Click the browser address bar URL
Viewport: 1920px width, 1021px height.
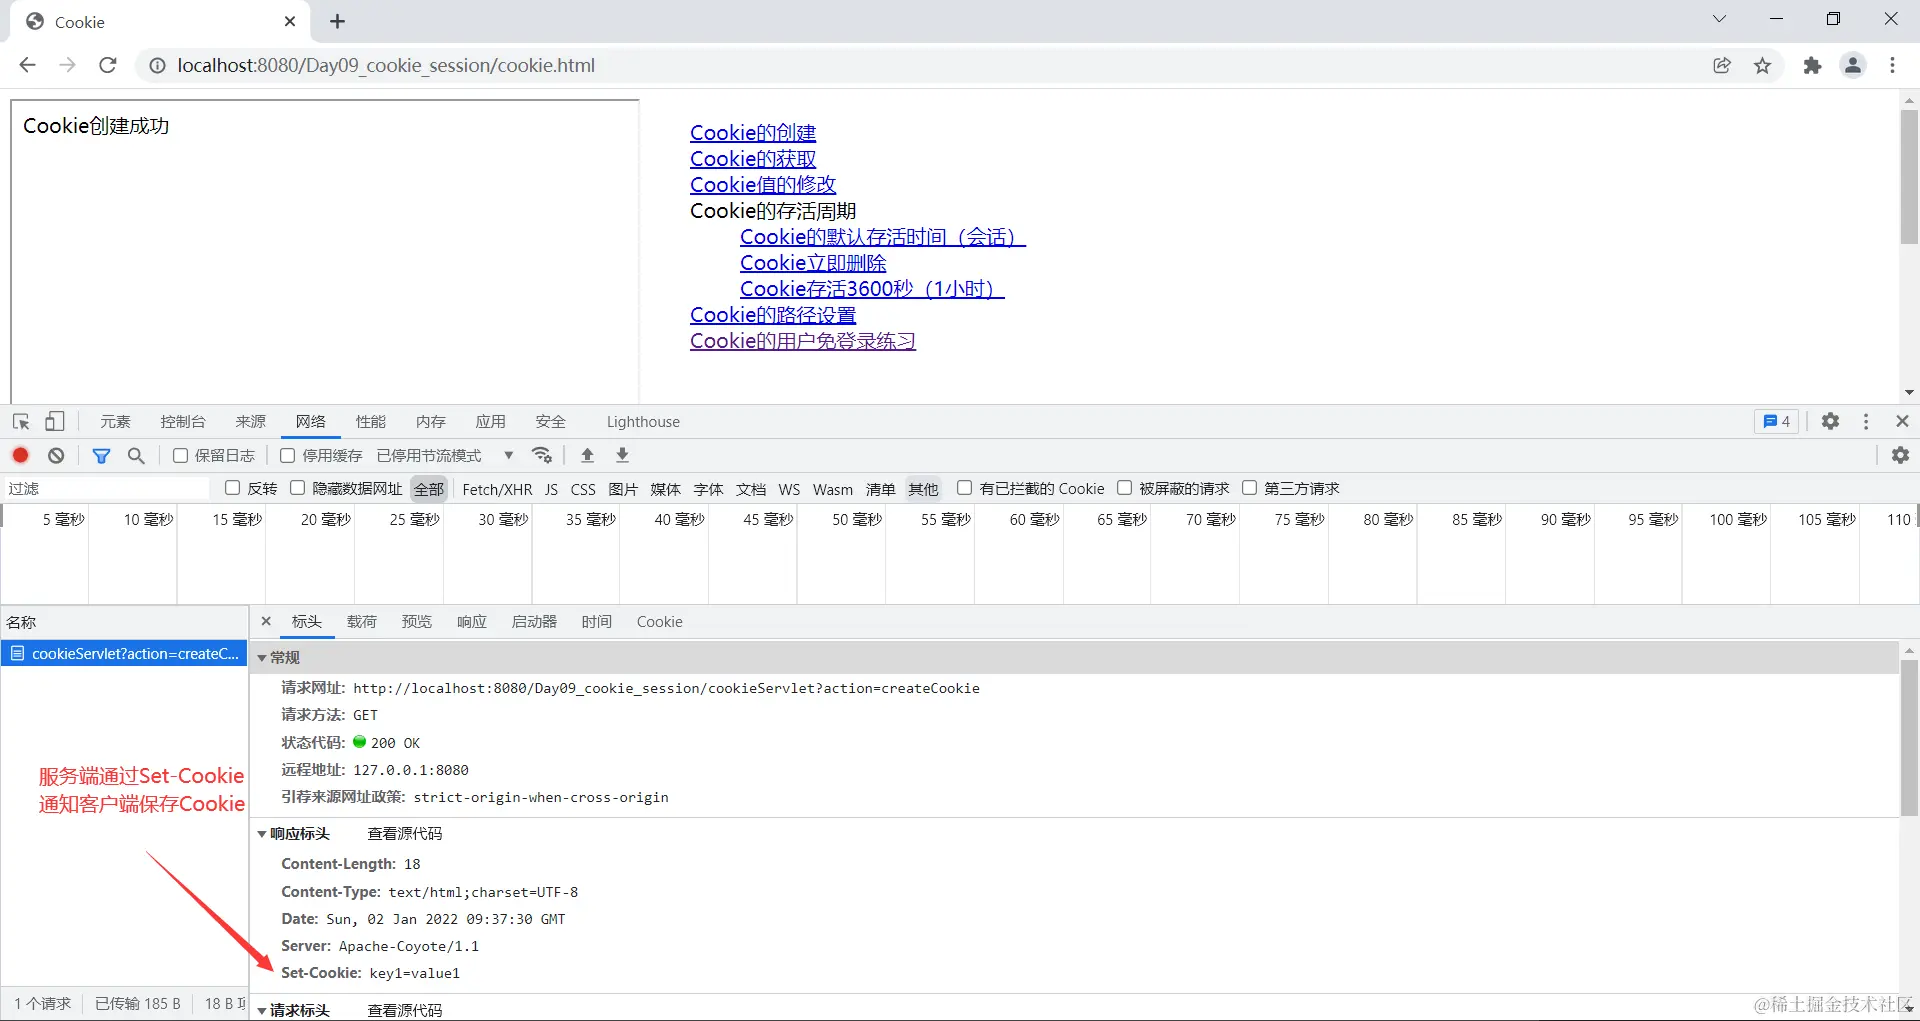[386, 65]
